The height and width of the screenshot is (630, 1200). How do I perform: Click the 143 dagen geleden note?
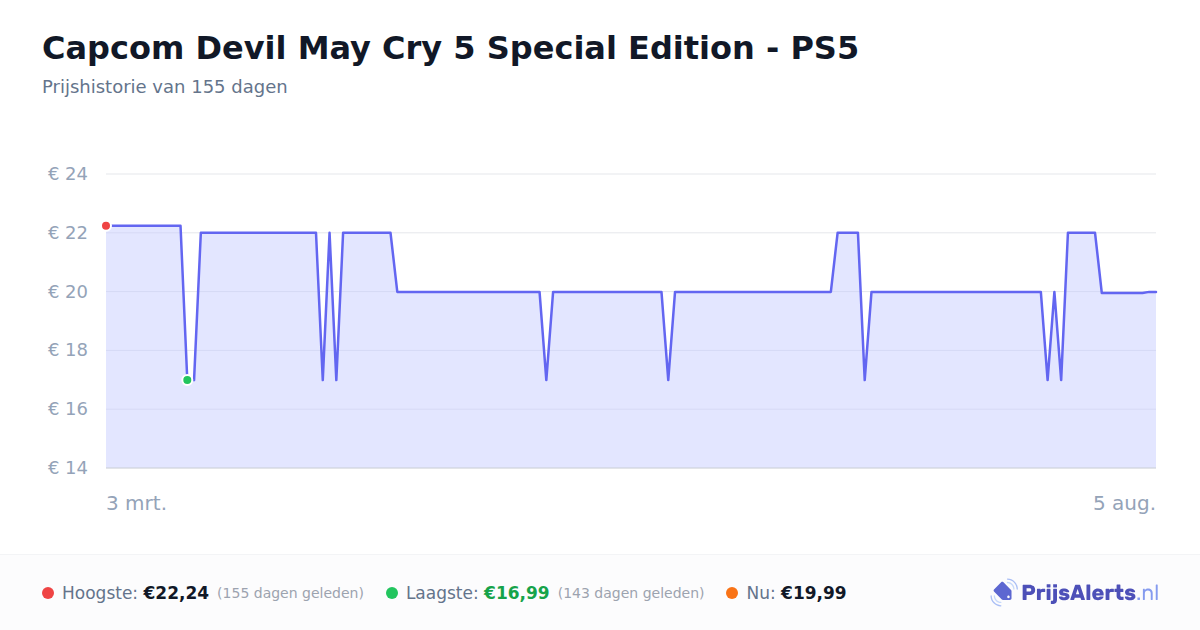[x=631, y=593]
